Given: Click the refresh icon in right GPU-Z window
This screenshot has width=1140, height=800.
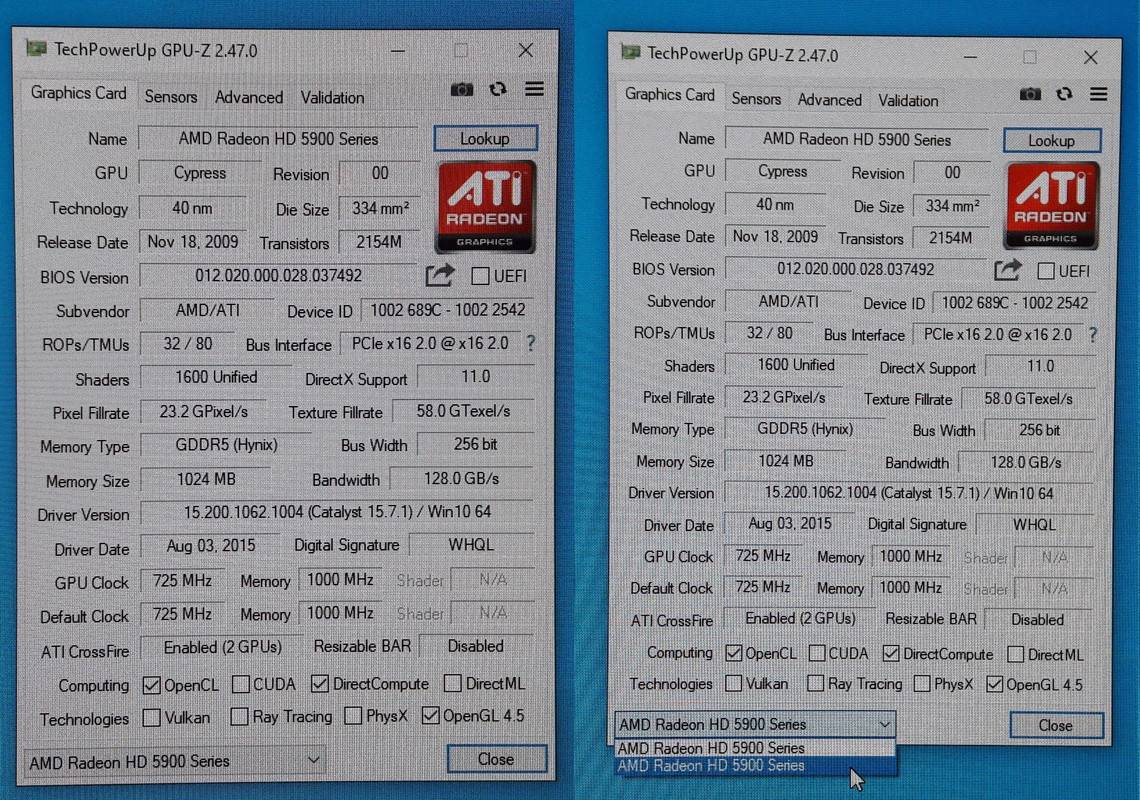Looking at the screenshot, I should click(1064, 93).
